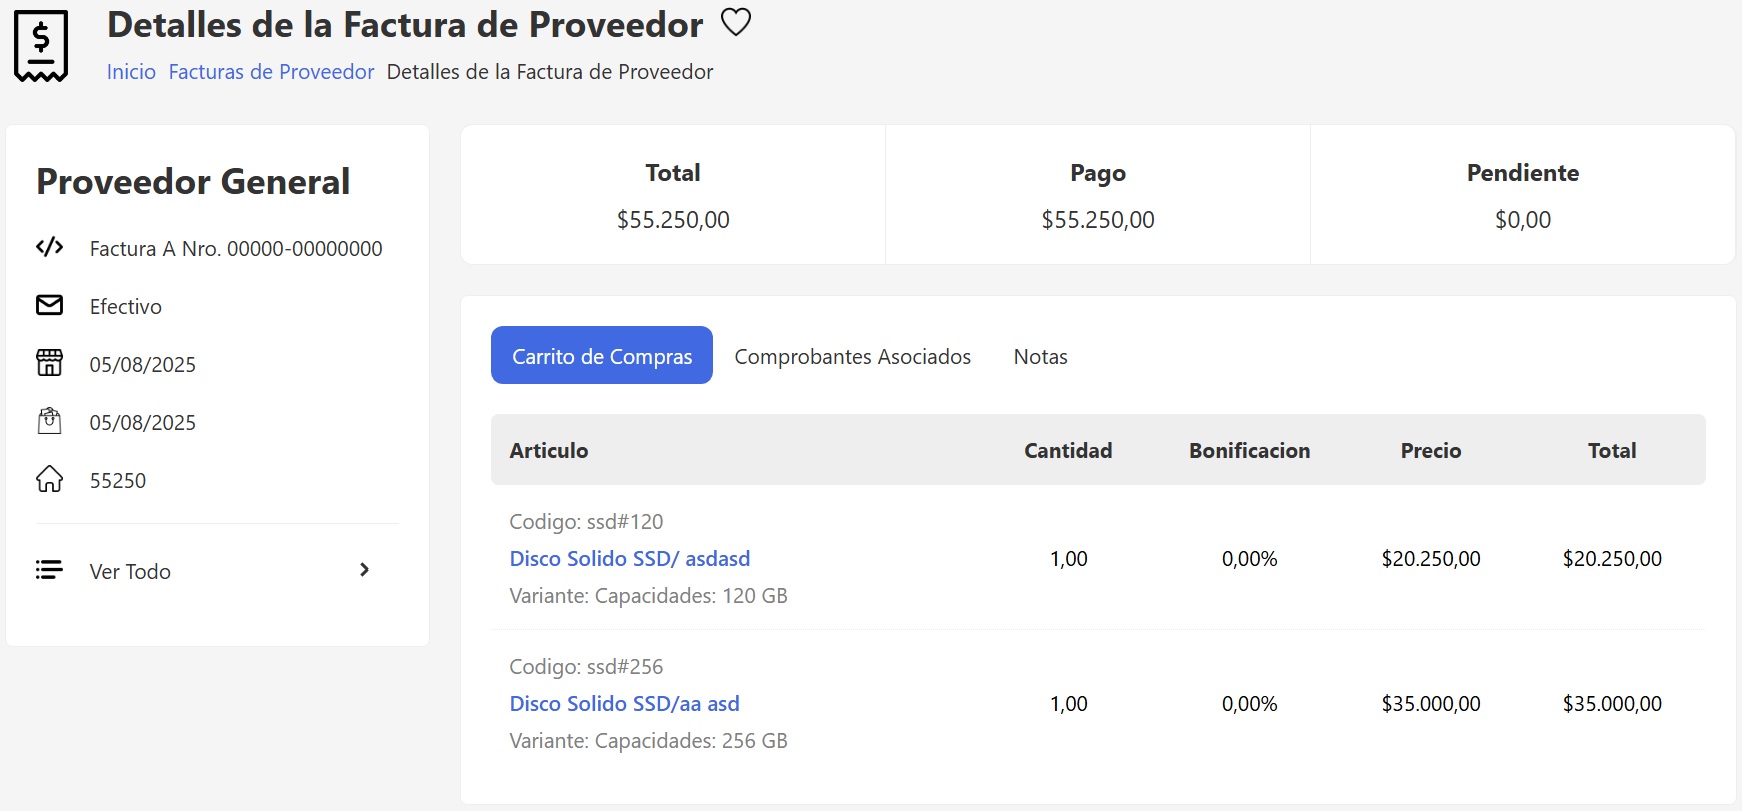Click the Pendiente summary card
This screenshot has width=1742, height=811.
click(1522, 195)
